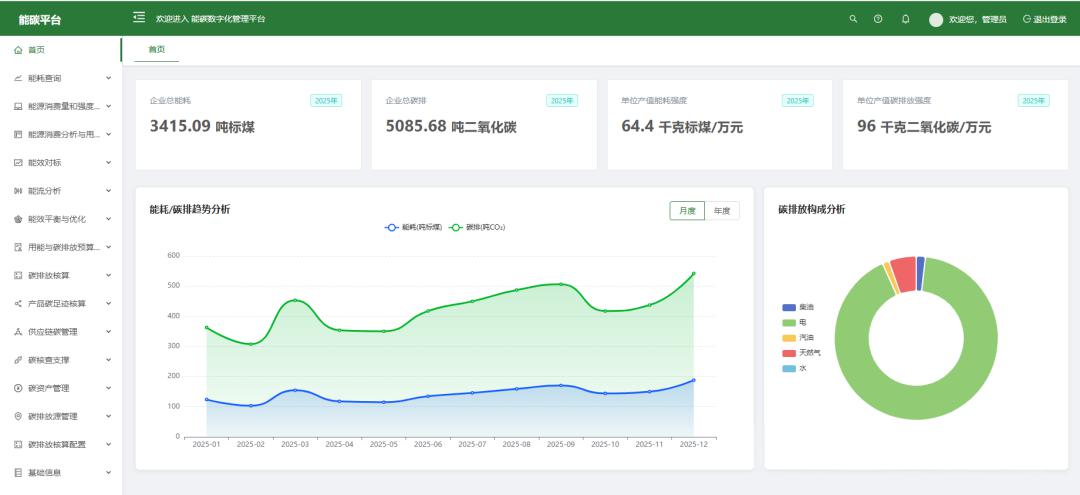Toggle 碳排(吨CO₂) series in chart legend
1080x495 pixels.
(x=477, y=227)
